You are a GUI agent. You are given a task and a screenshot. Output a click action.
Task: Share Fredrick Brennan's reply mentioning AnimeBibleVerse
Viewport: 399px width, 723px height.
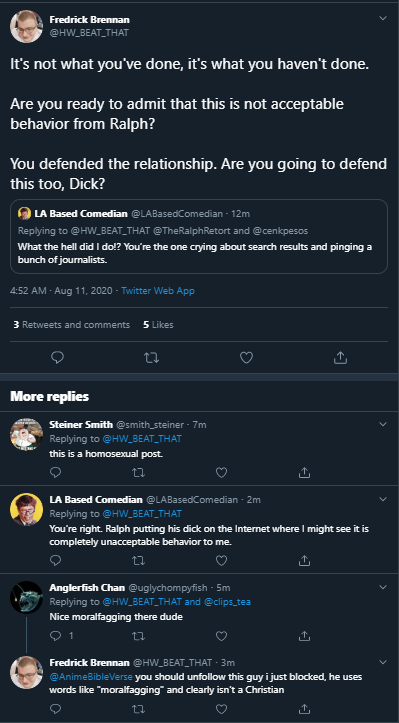pos(304,708)
